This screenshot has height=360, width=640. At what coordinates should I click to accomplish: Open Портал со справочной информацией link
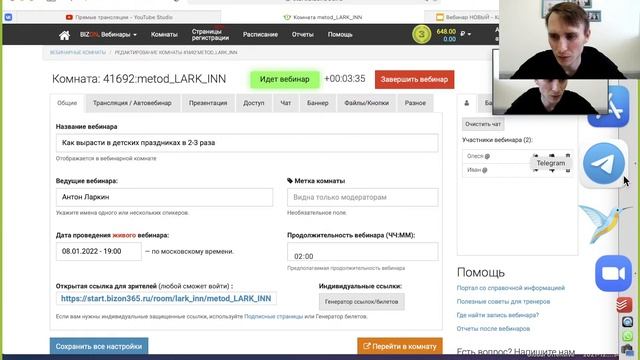[x=511, y=288]
